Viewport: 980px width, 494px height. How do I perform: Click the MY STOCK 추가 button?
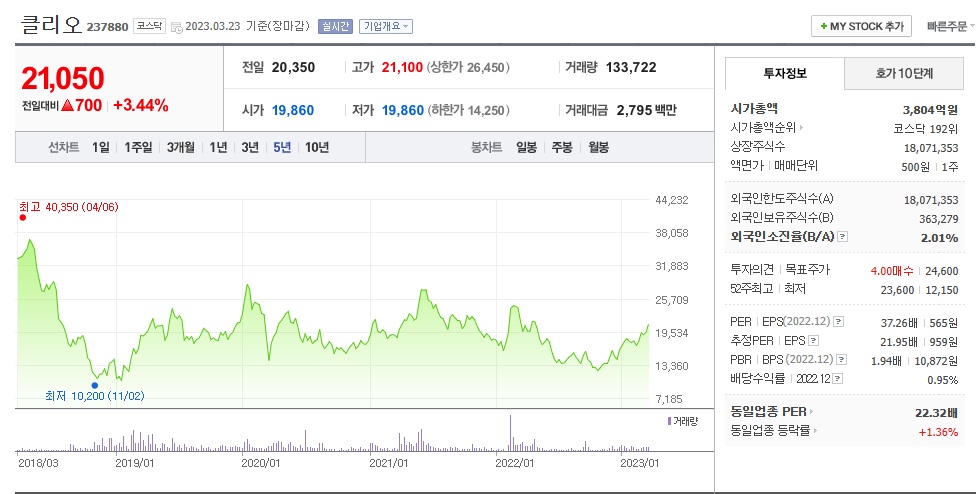click(x=861, y=26)
